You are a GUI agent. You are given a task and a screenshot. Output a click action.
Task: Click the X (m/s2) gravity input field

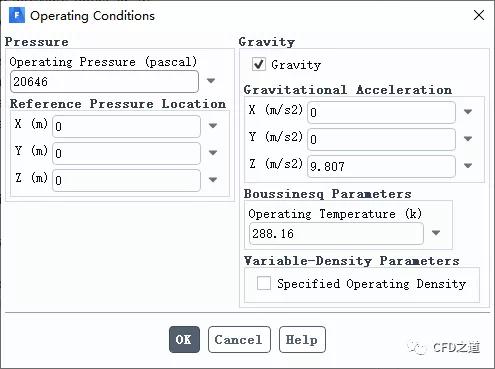[x=381, y=112]
